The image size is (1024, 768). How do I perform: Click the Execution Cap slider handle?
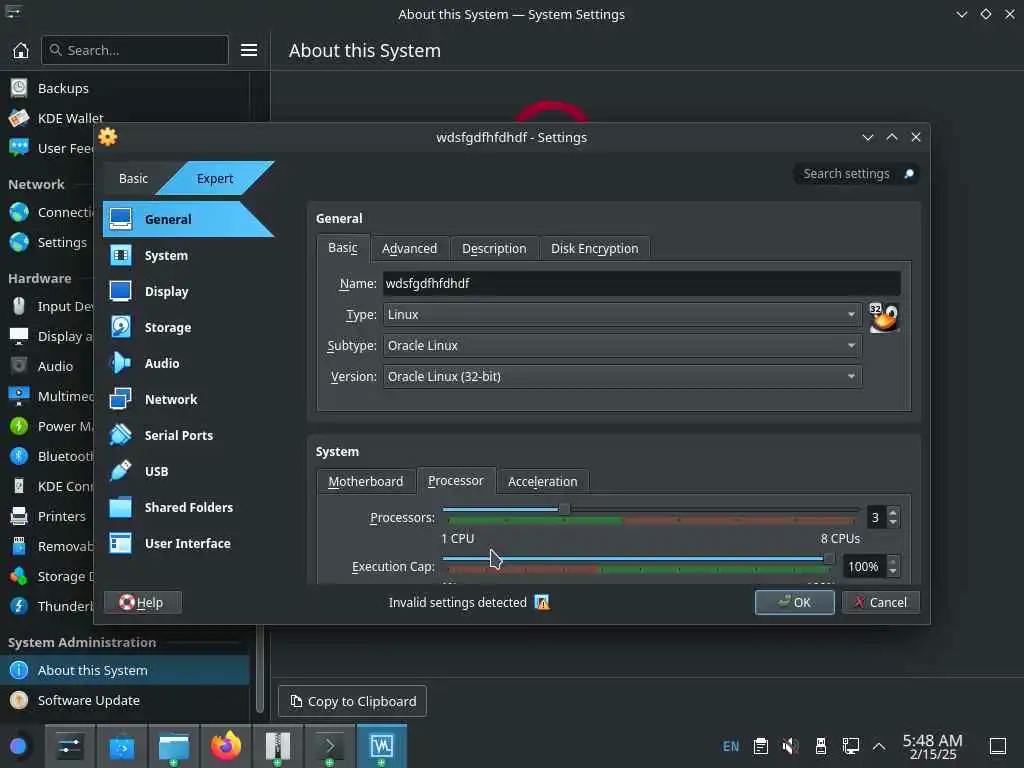829,558
